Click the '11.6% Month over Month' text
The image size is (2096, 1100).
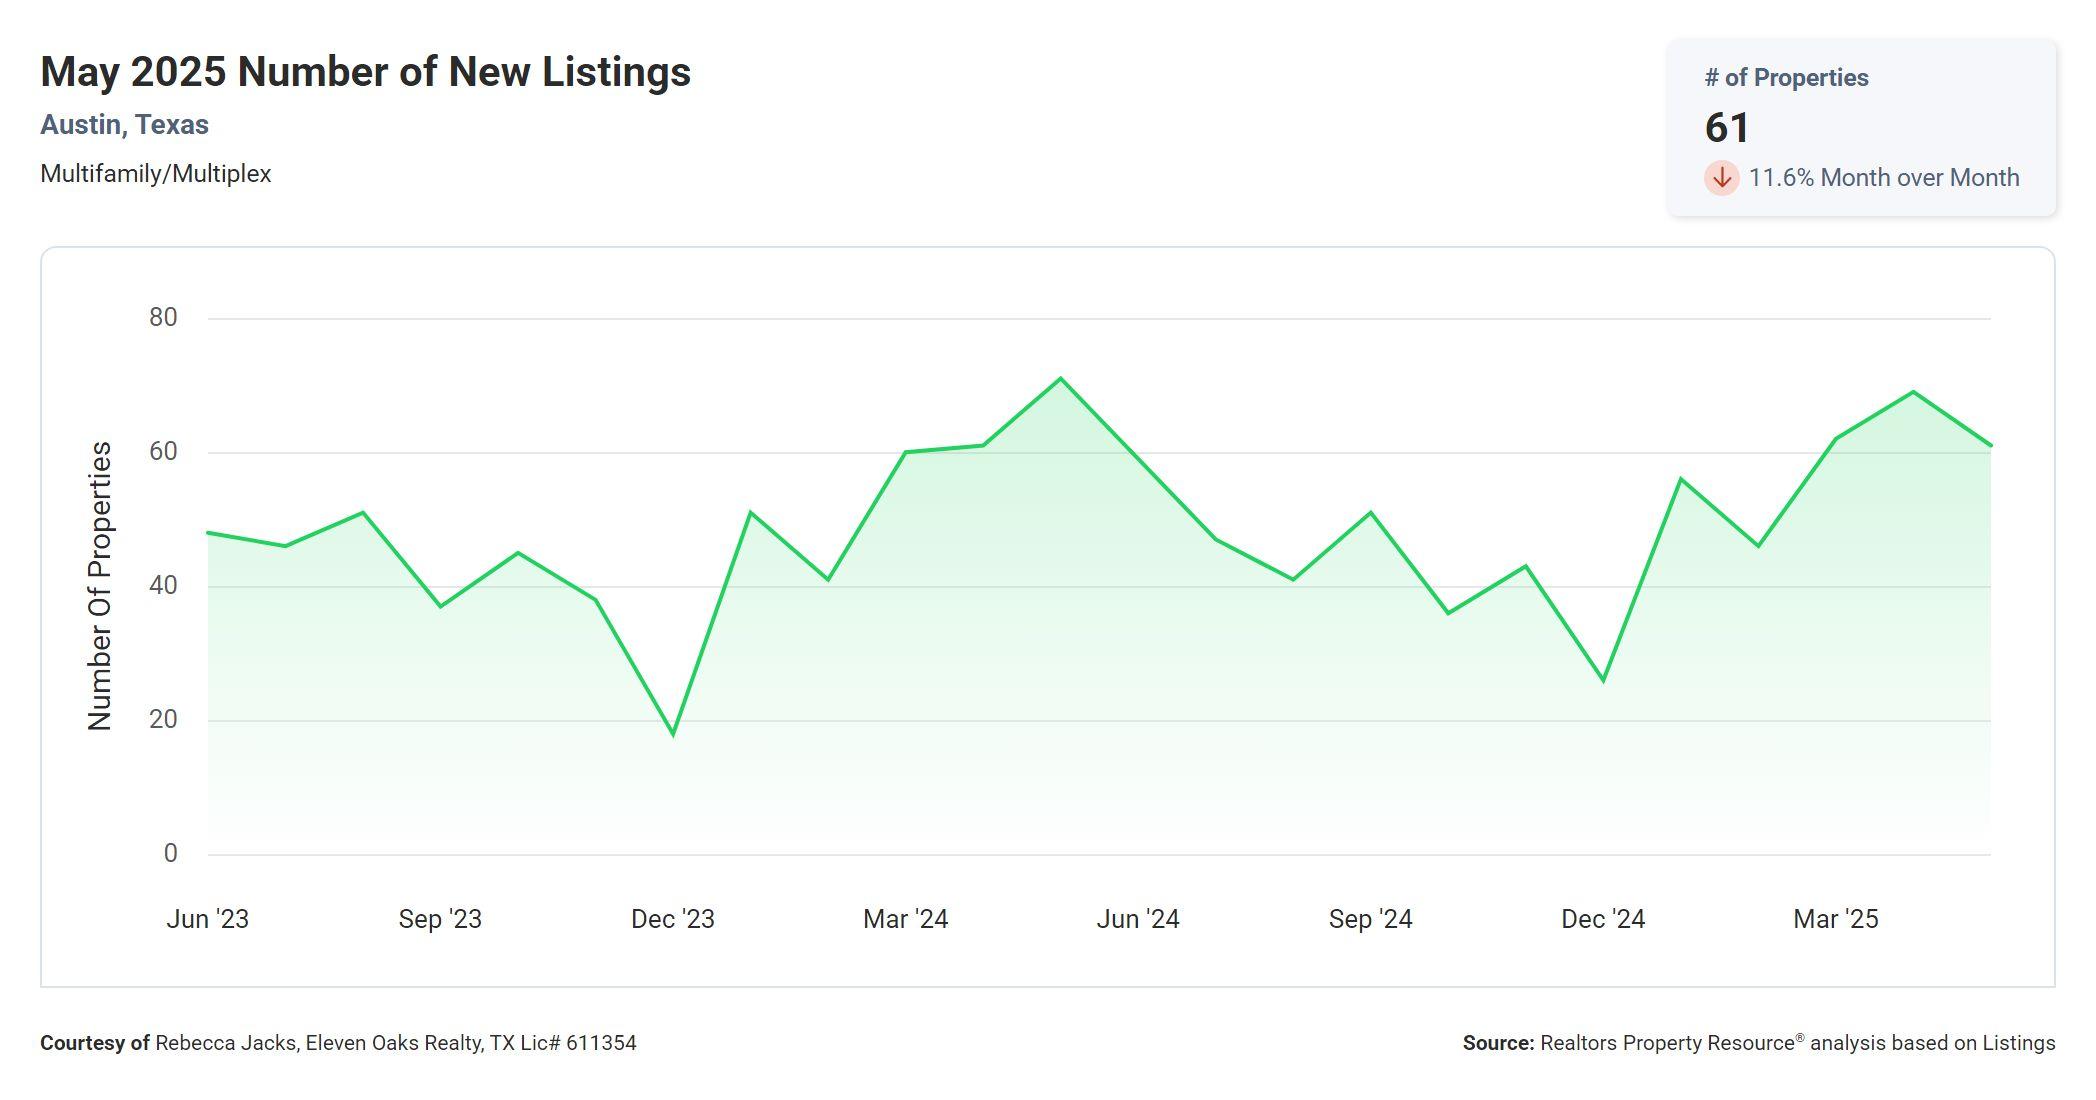[x=1884, y=178]
